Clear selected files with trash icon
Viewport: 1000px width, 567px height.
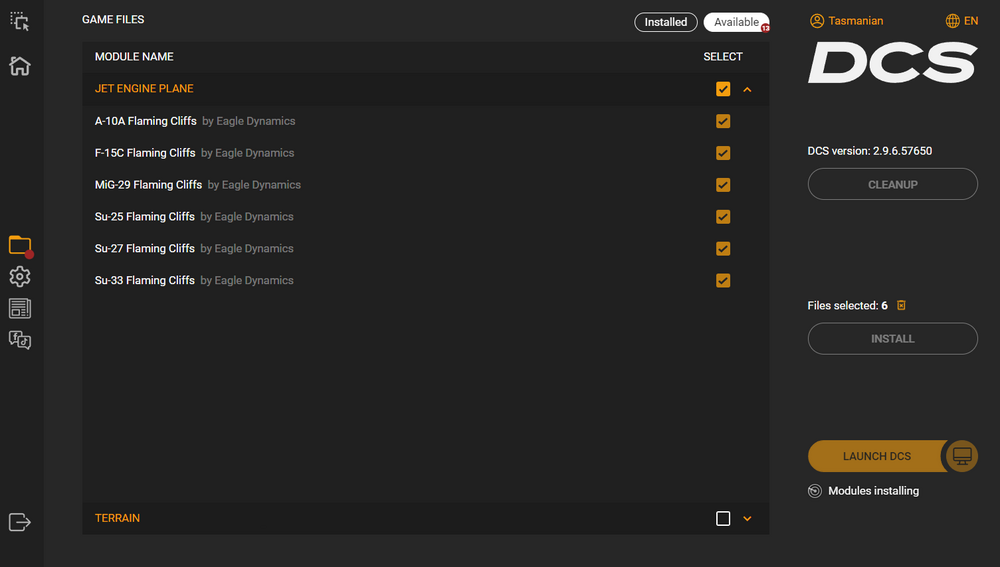click(901, 306)
